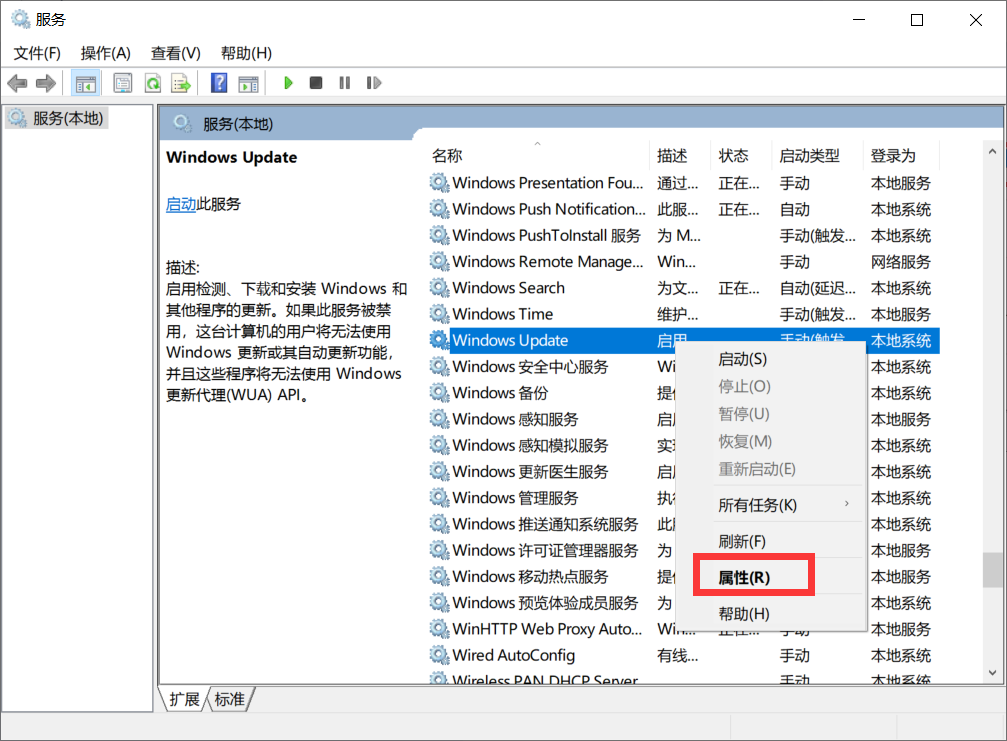
Task: Click the vertical scrollbar thumb
Action: coord(992,571)
